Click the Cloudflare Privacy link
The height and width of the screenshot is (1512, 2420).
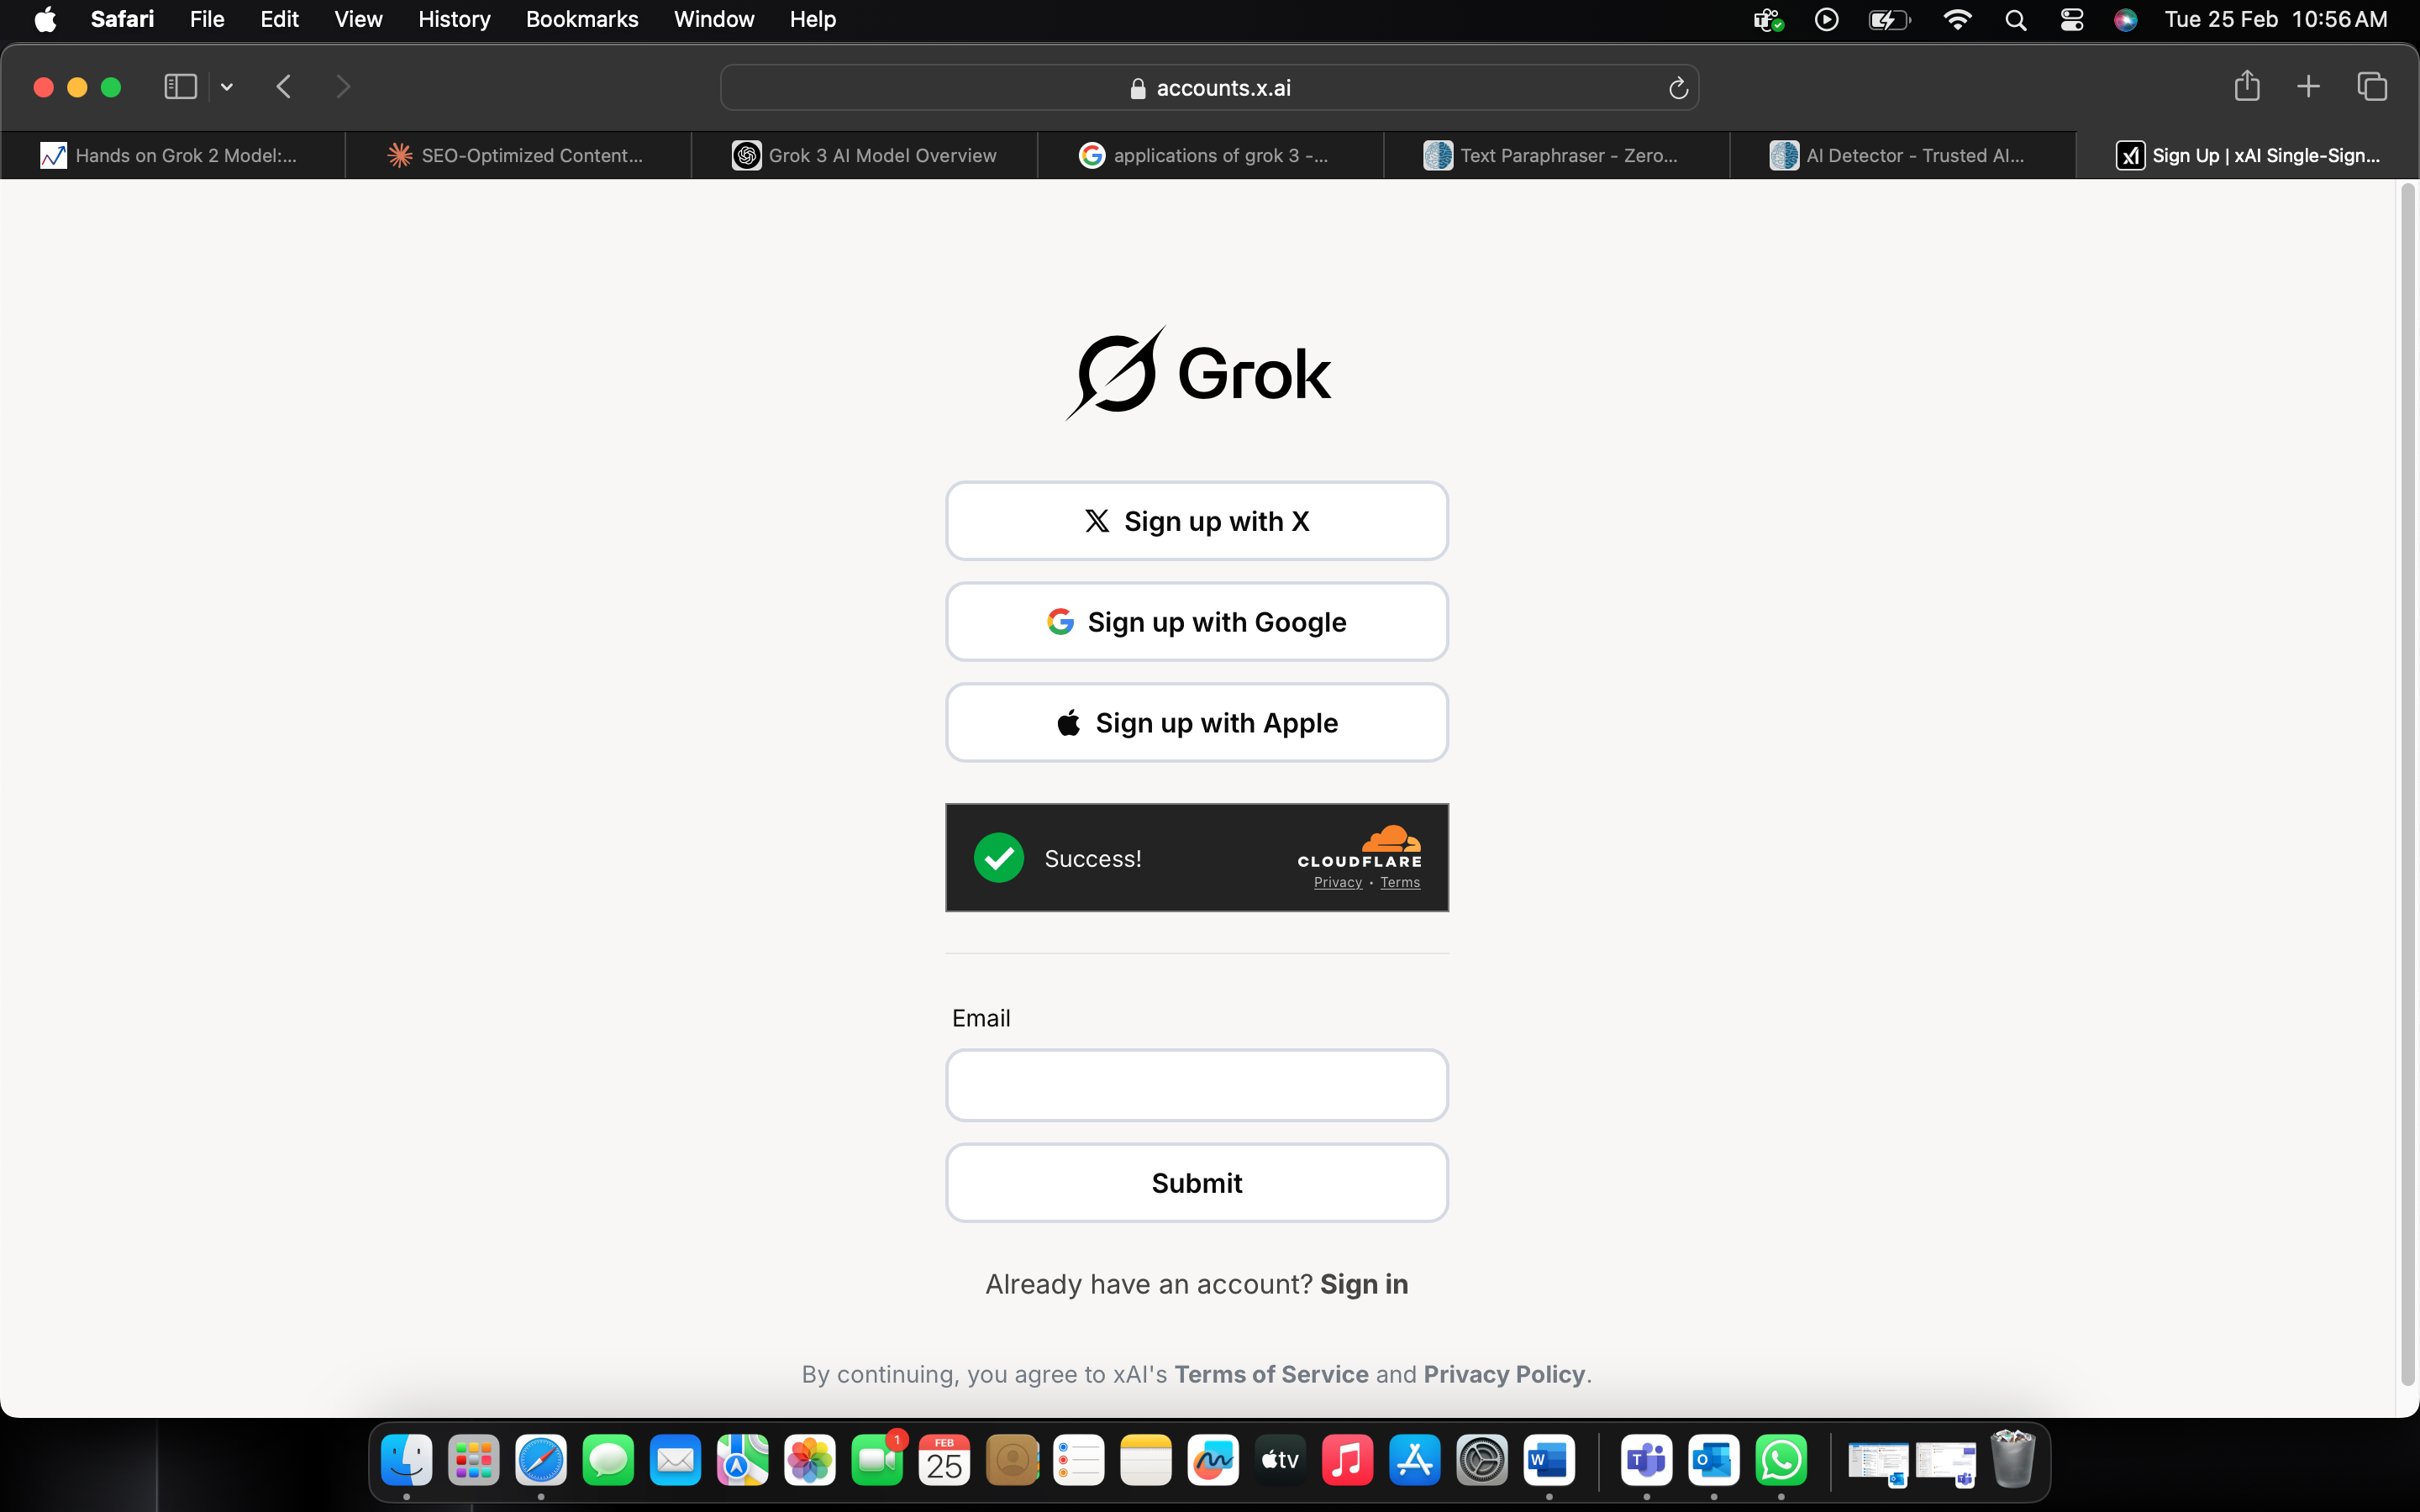pos(1337,882)
